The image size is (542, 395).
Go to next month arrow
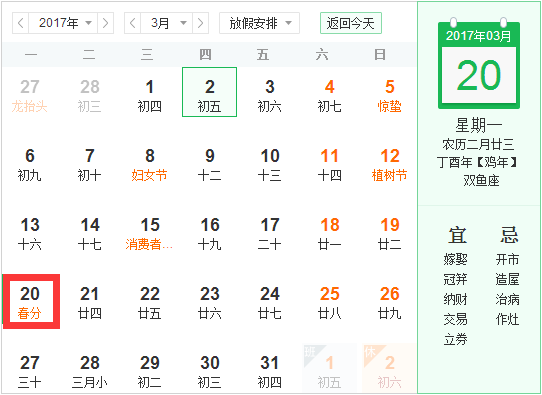click(200, 23)
